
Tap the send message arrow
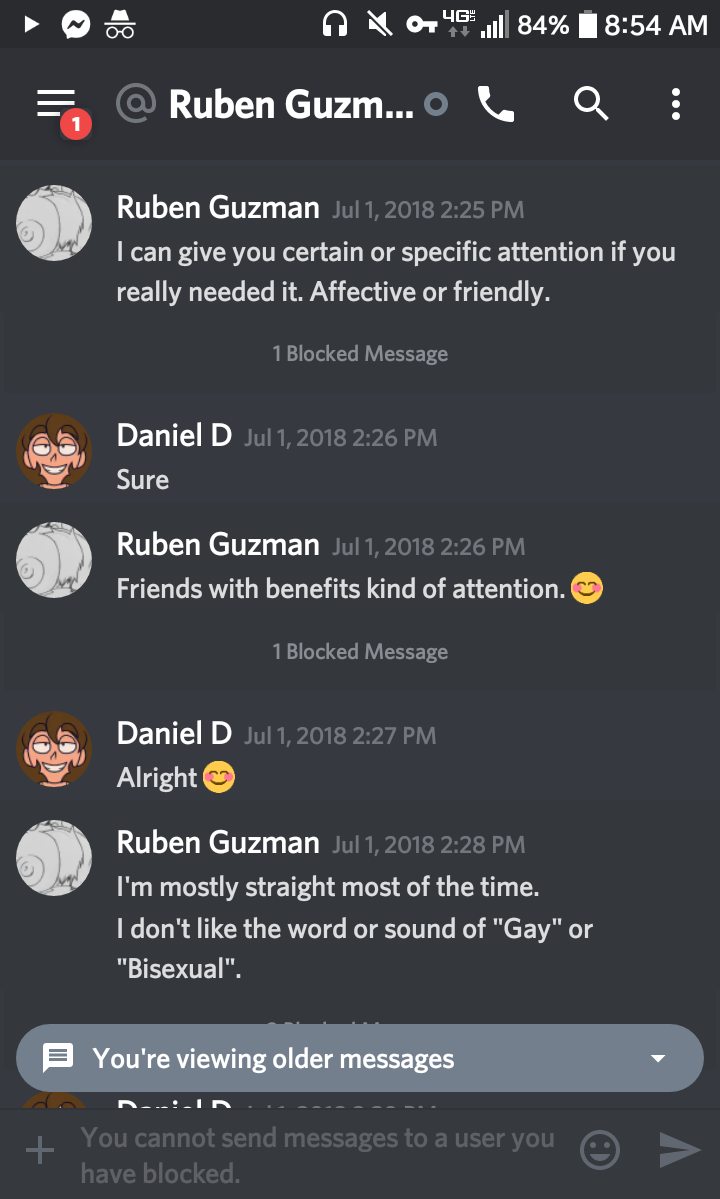680,1151
